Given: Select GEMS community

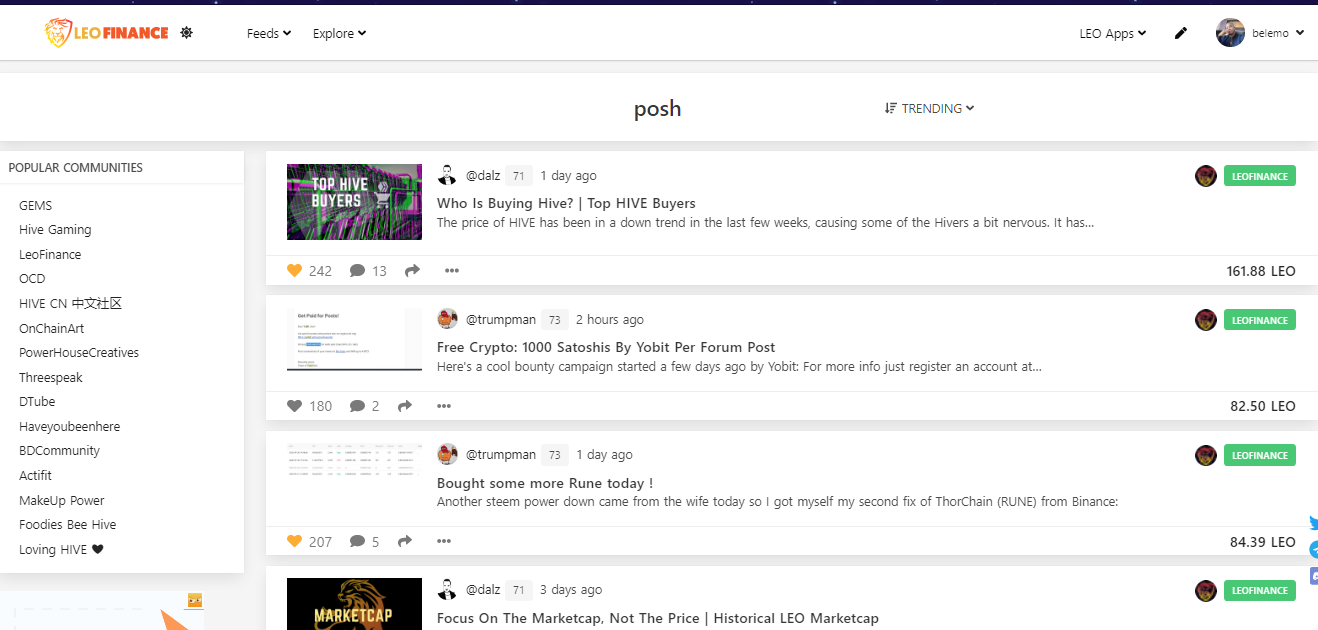Looking at the screenshot, I should 35,205.
